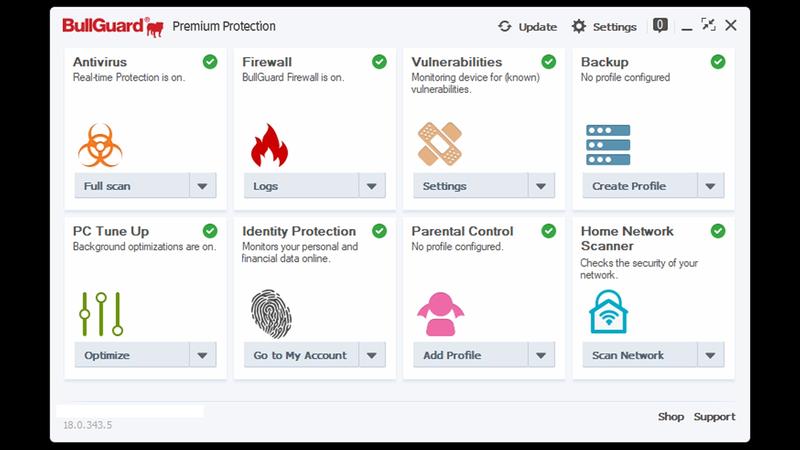Image resolution: width=800 pixels, height=450 pixels.
Task: Expand the Full scan dropdown arrow
Action: tap(203, 186)
